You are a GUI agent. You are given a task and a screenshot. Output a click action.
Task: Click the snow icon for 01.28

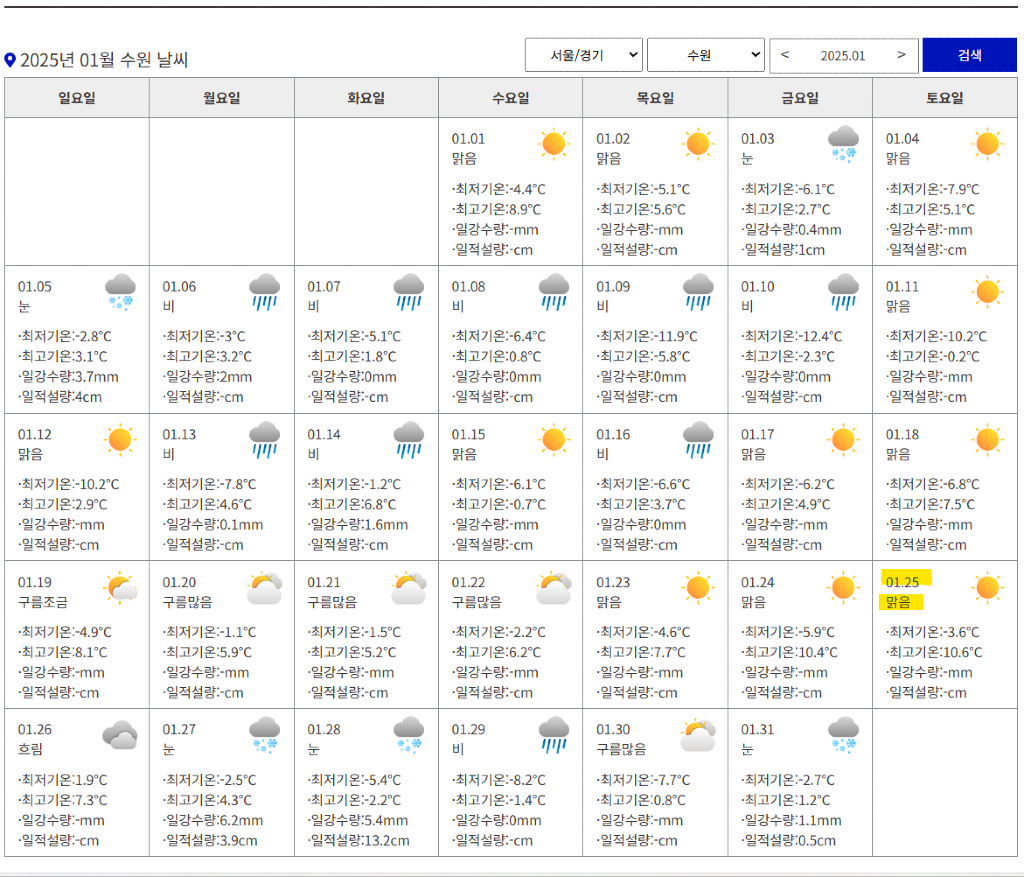point(409,735)
